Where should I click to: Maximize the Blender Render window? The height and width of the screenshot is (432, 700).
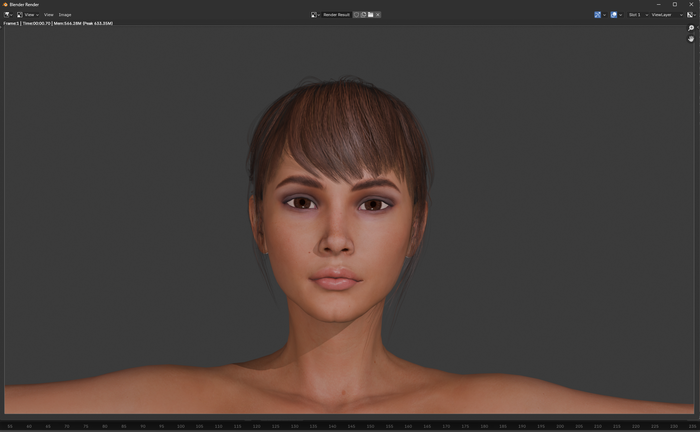click(x=675, y=4)
